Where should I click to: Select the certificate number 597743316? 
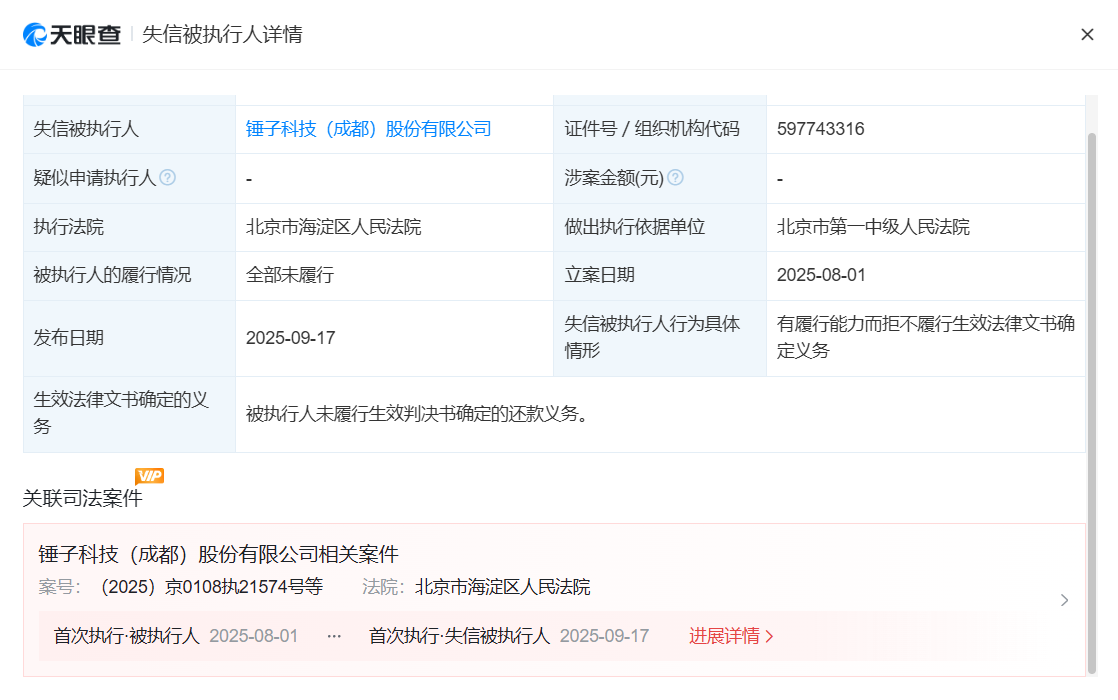tap(821, 129)
